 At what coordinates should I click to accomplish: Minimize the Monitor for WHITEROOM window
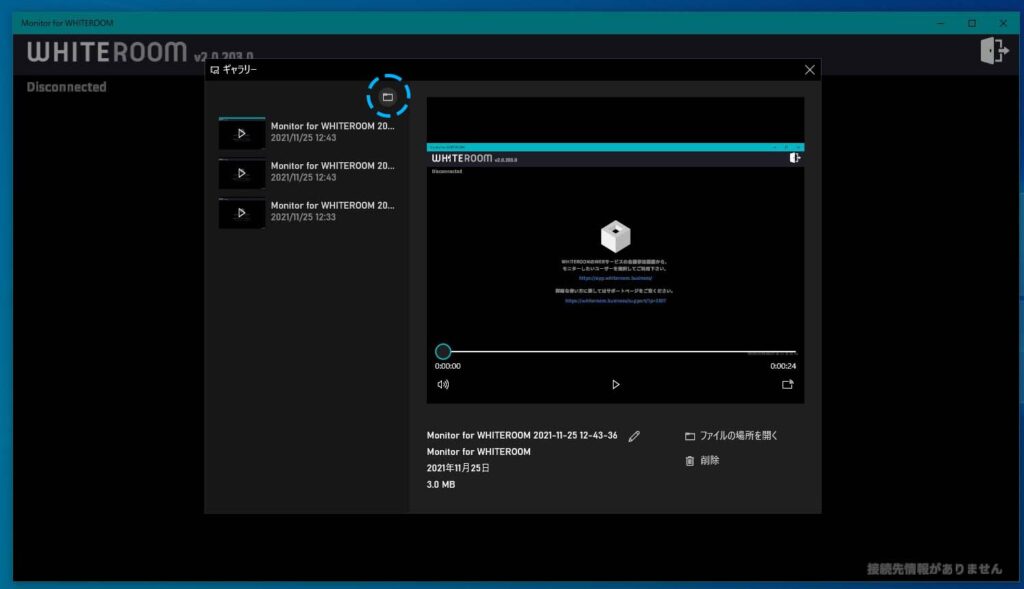point(940,23)
